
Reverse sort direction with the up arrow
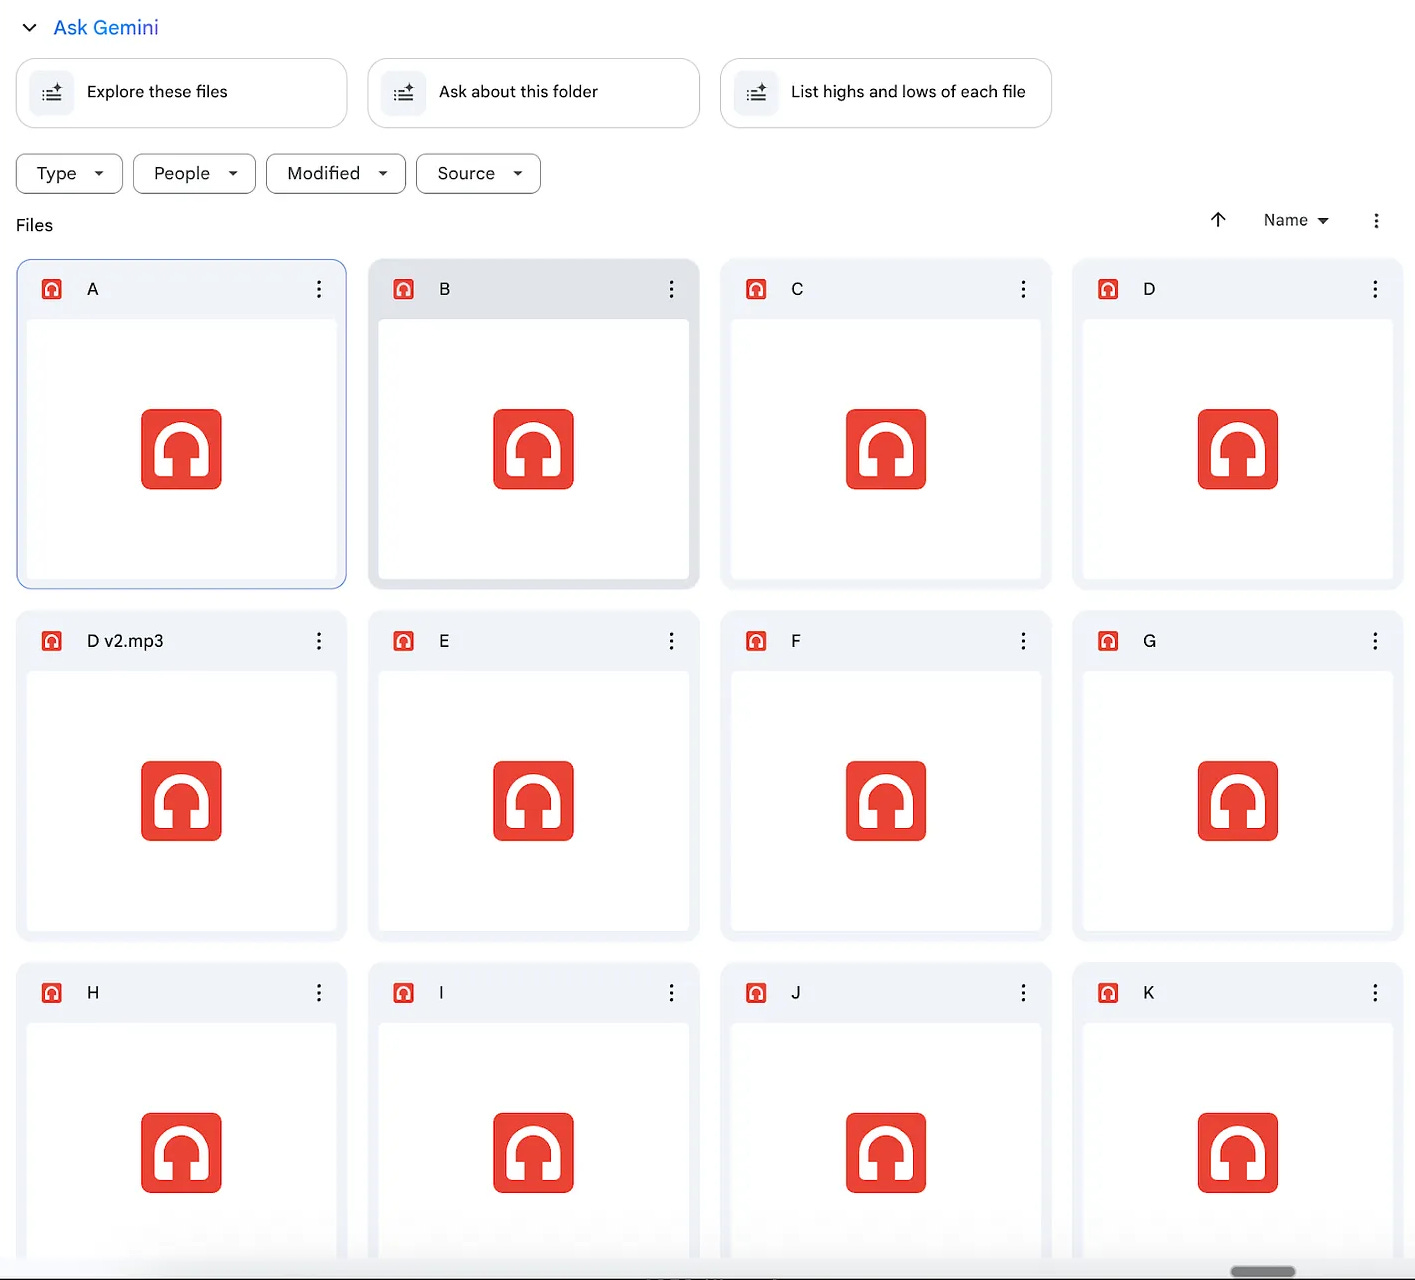coord(1218,220)
